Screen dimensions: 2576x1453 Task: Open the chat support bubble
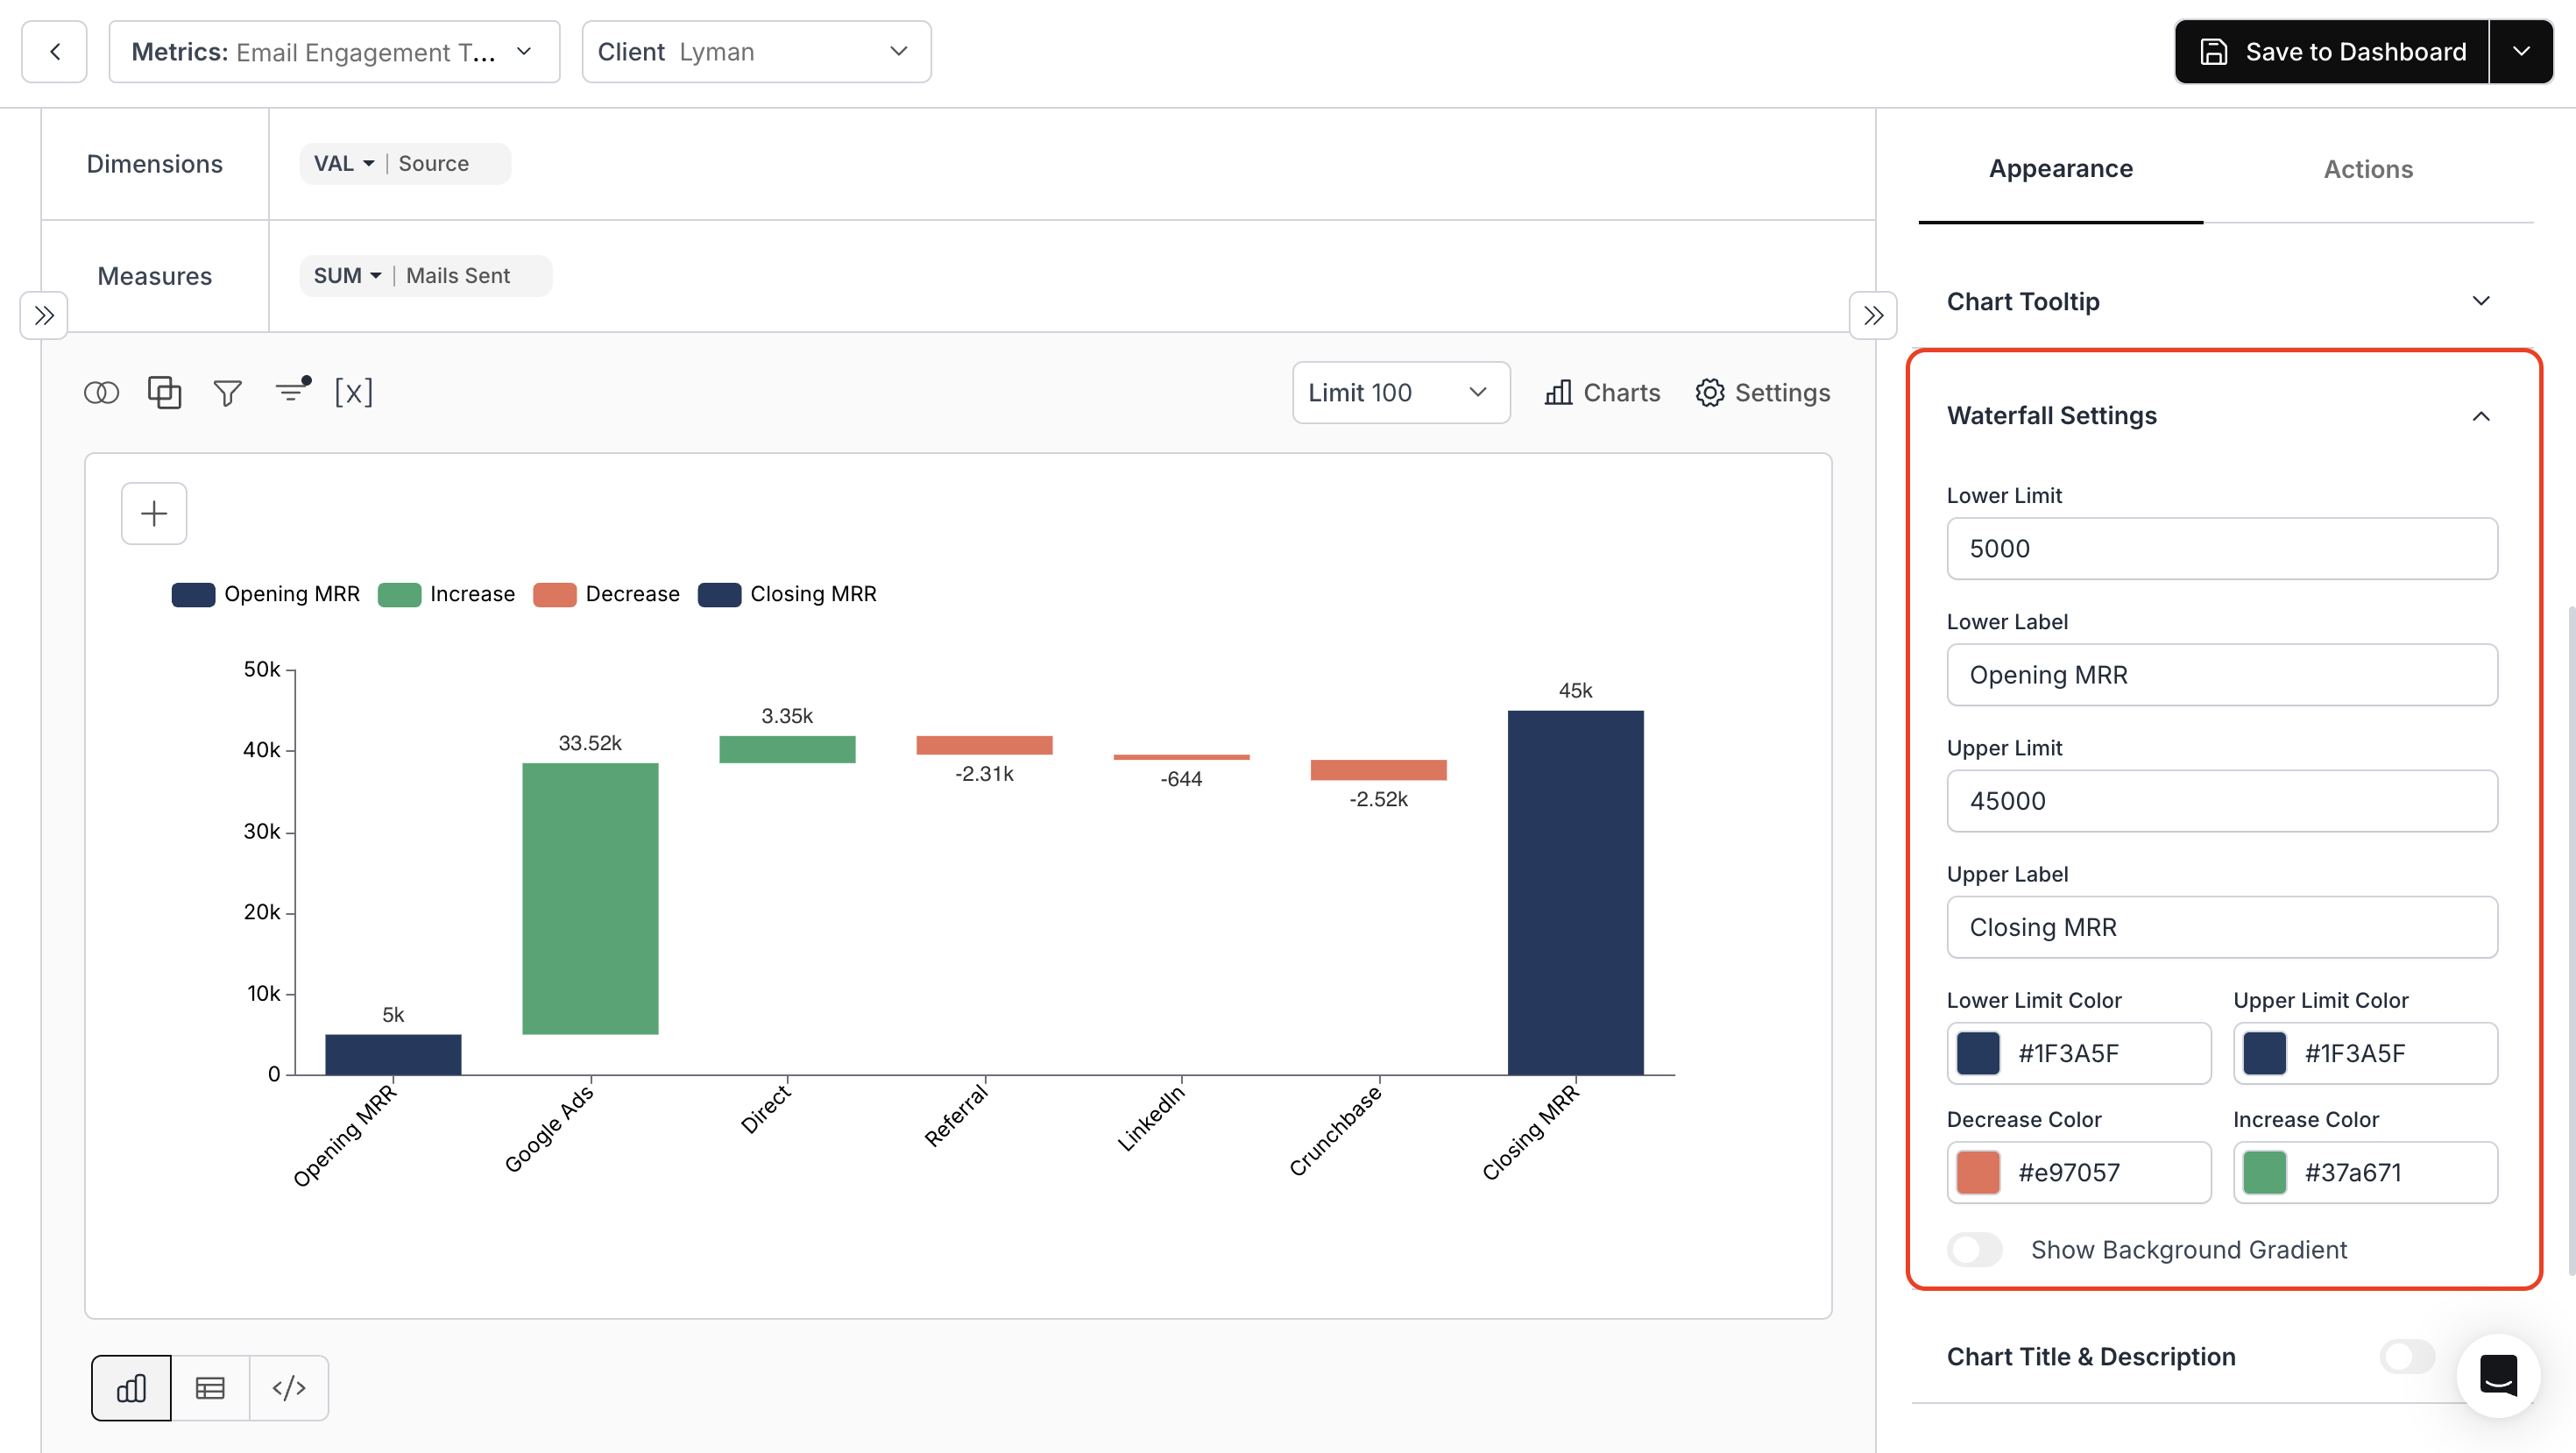[2498, 1376]
